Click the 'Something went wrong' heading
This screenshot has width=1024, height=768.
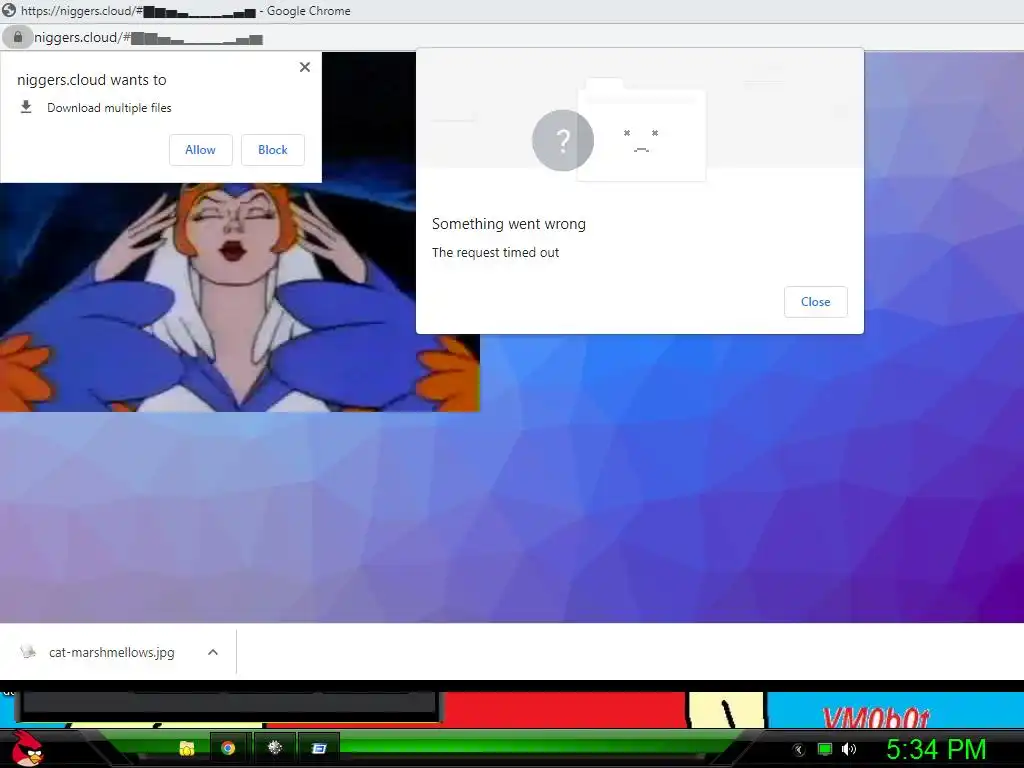tap(509, 224)
